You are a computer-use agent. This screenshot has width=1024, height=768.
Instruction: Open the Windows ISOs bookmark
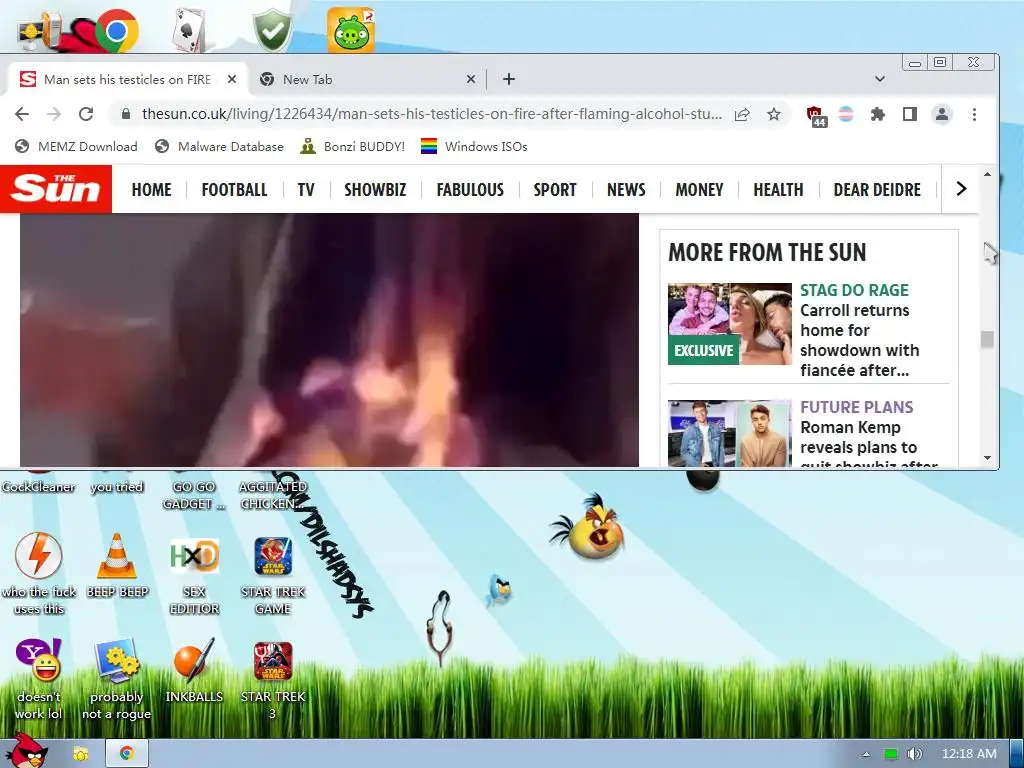474,146
